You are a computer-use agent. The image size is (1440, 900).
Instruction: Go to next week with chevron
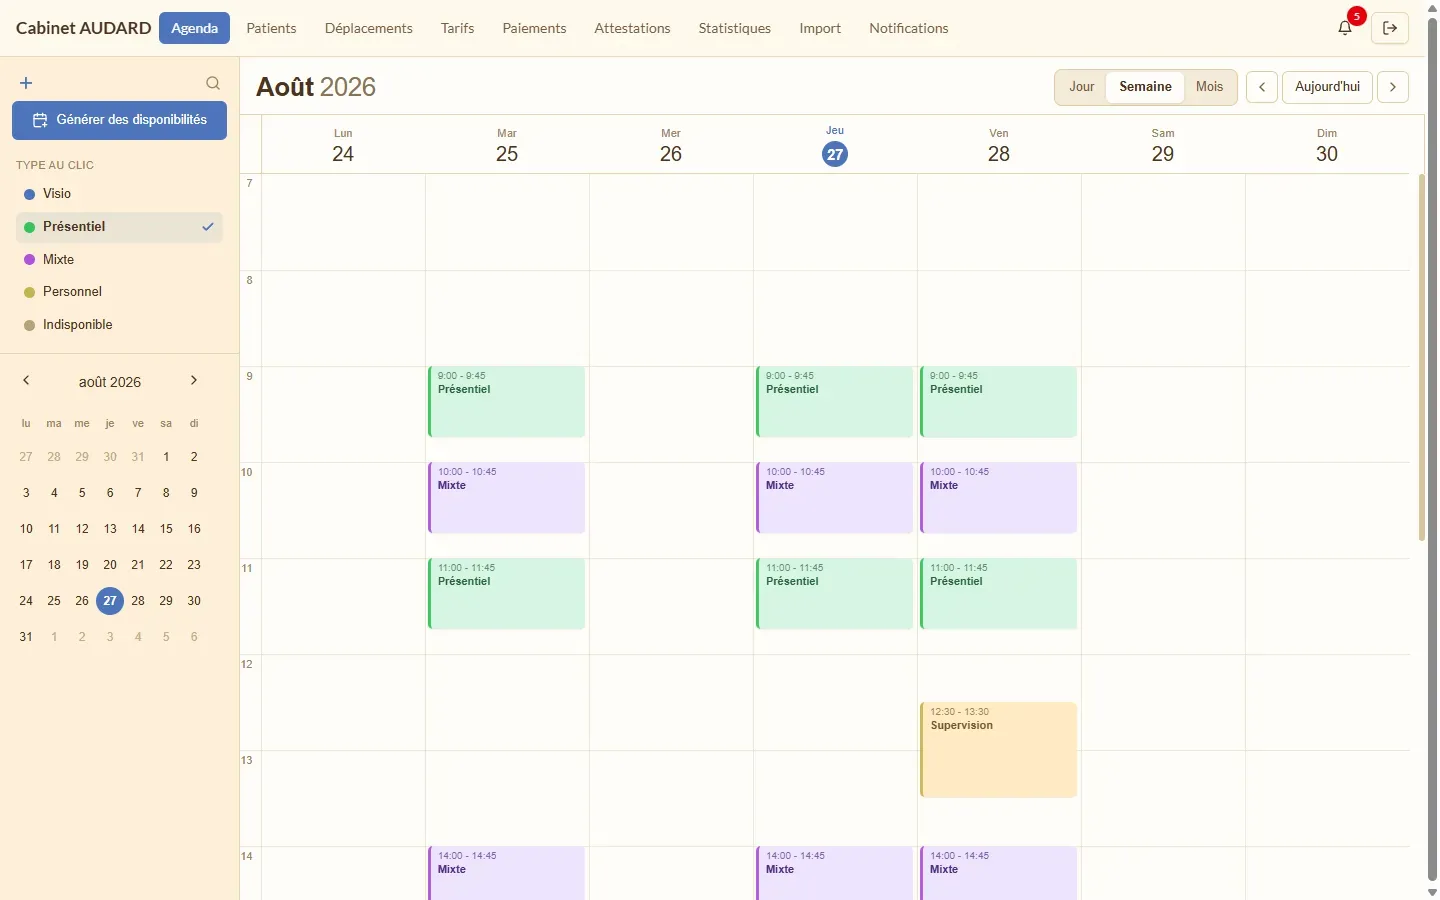click(x=1393, y=87)
